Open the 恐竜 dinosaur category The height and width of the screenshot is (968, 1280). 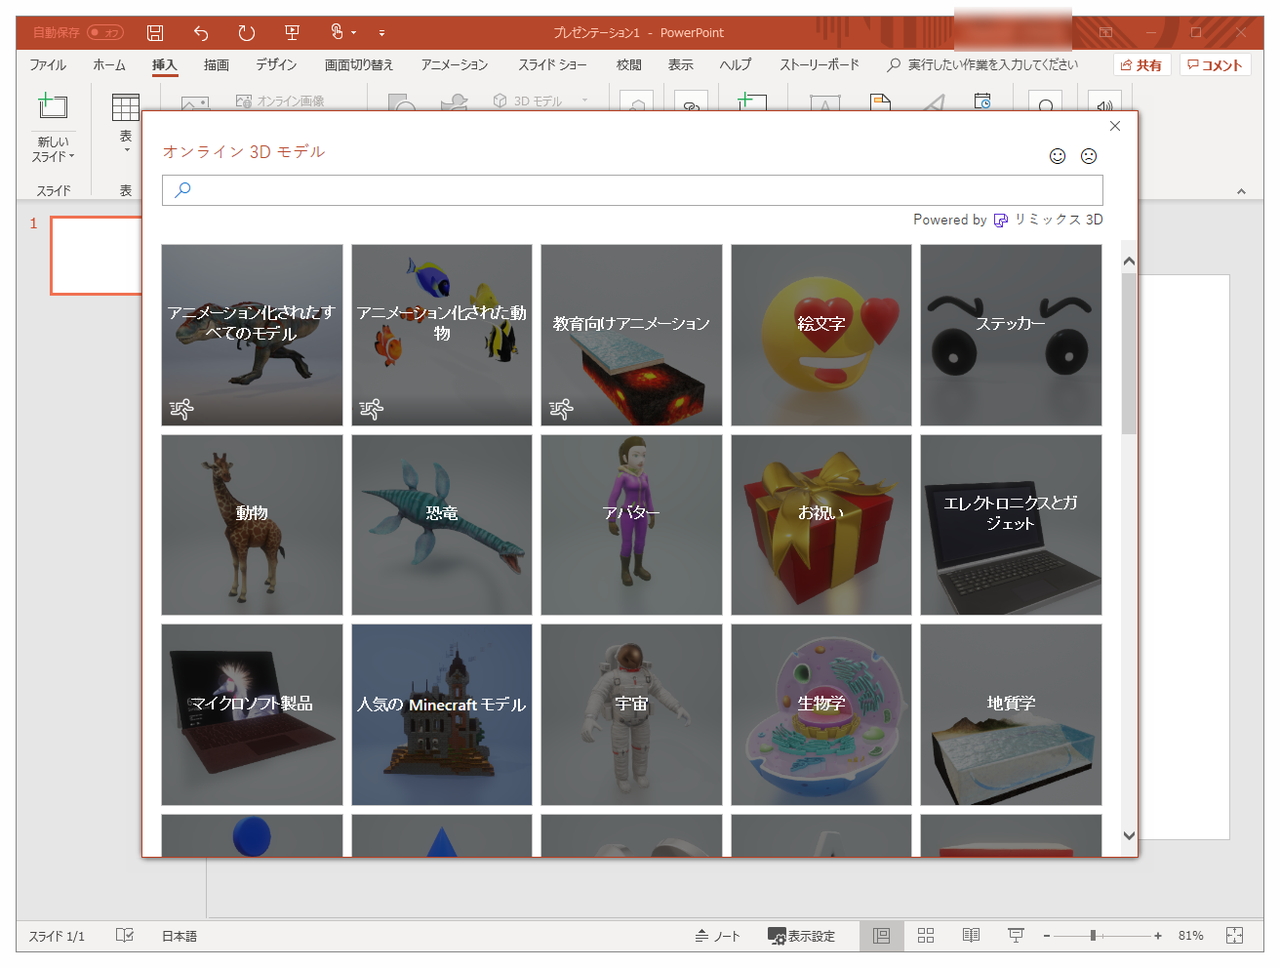coord(442,525)
